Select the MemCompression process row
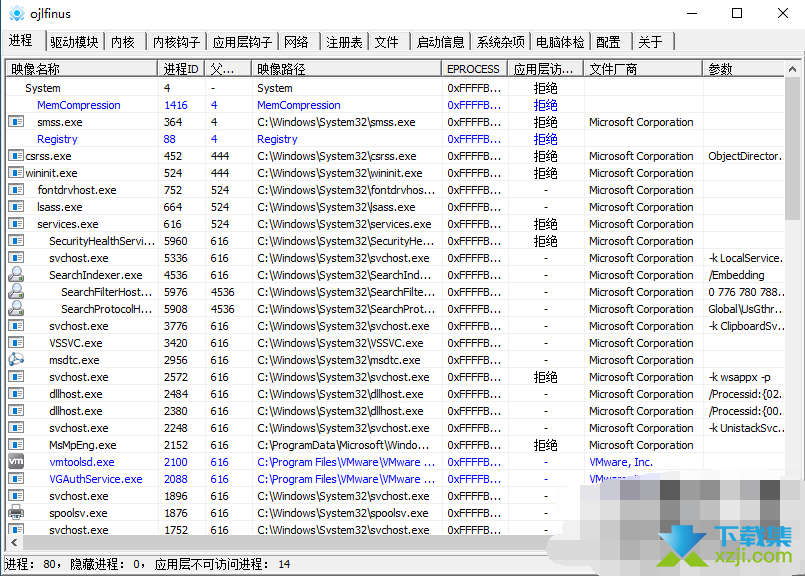This screenshot has width=805, height=576. (395, 105)
